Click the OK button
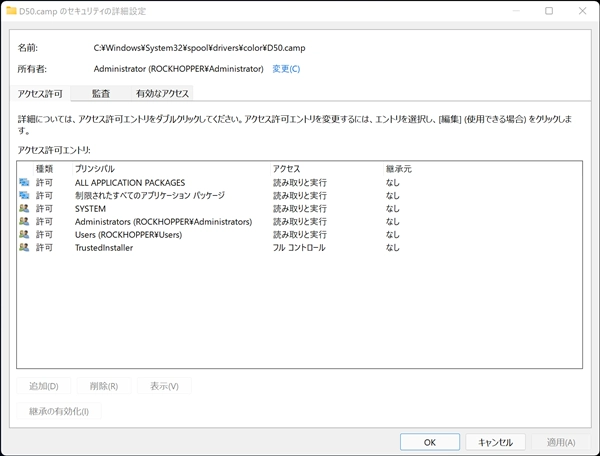 (x=430, y=442)
